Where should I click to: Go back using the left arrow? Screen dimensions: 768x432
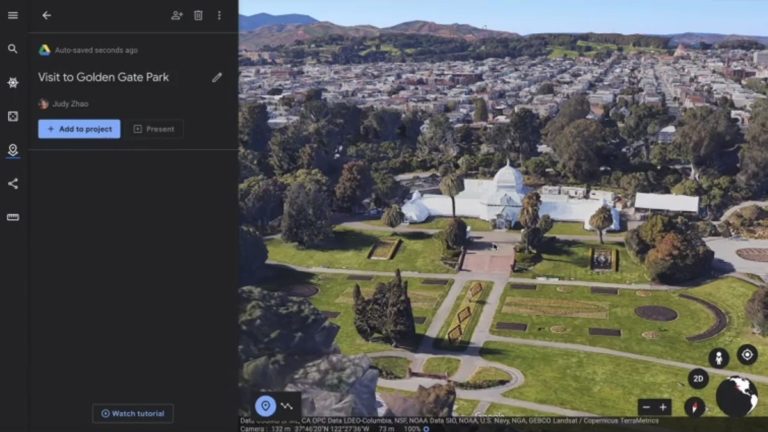[x=46, y=15]
